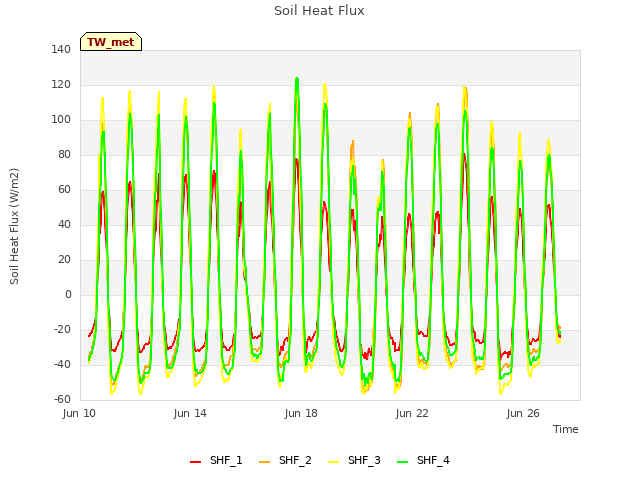Click the 80 y-axis tick label
This screenshot has width=640, height=480.
[x=64, y=155]
